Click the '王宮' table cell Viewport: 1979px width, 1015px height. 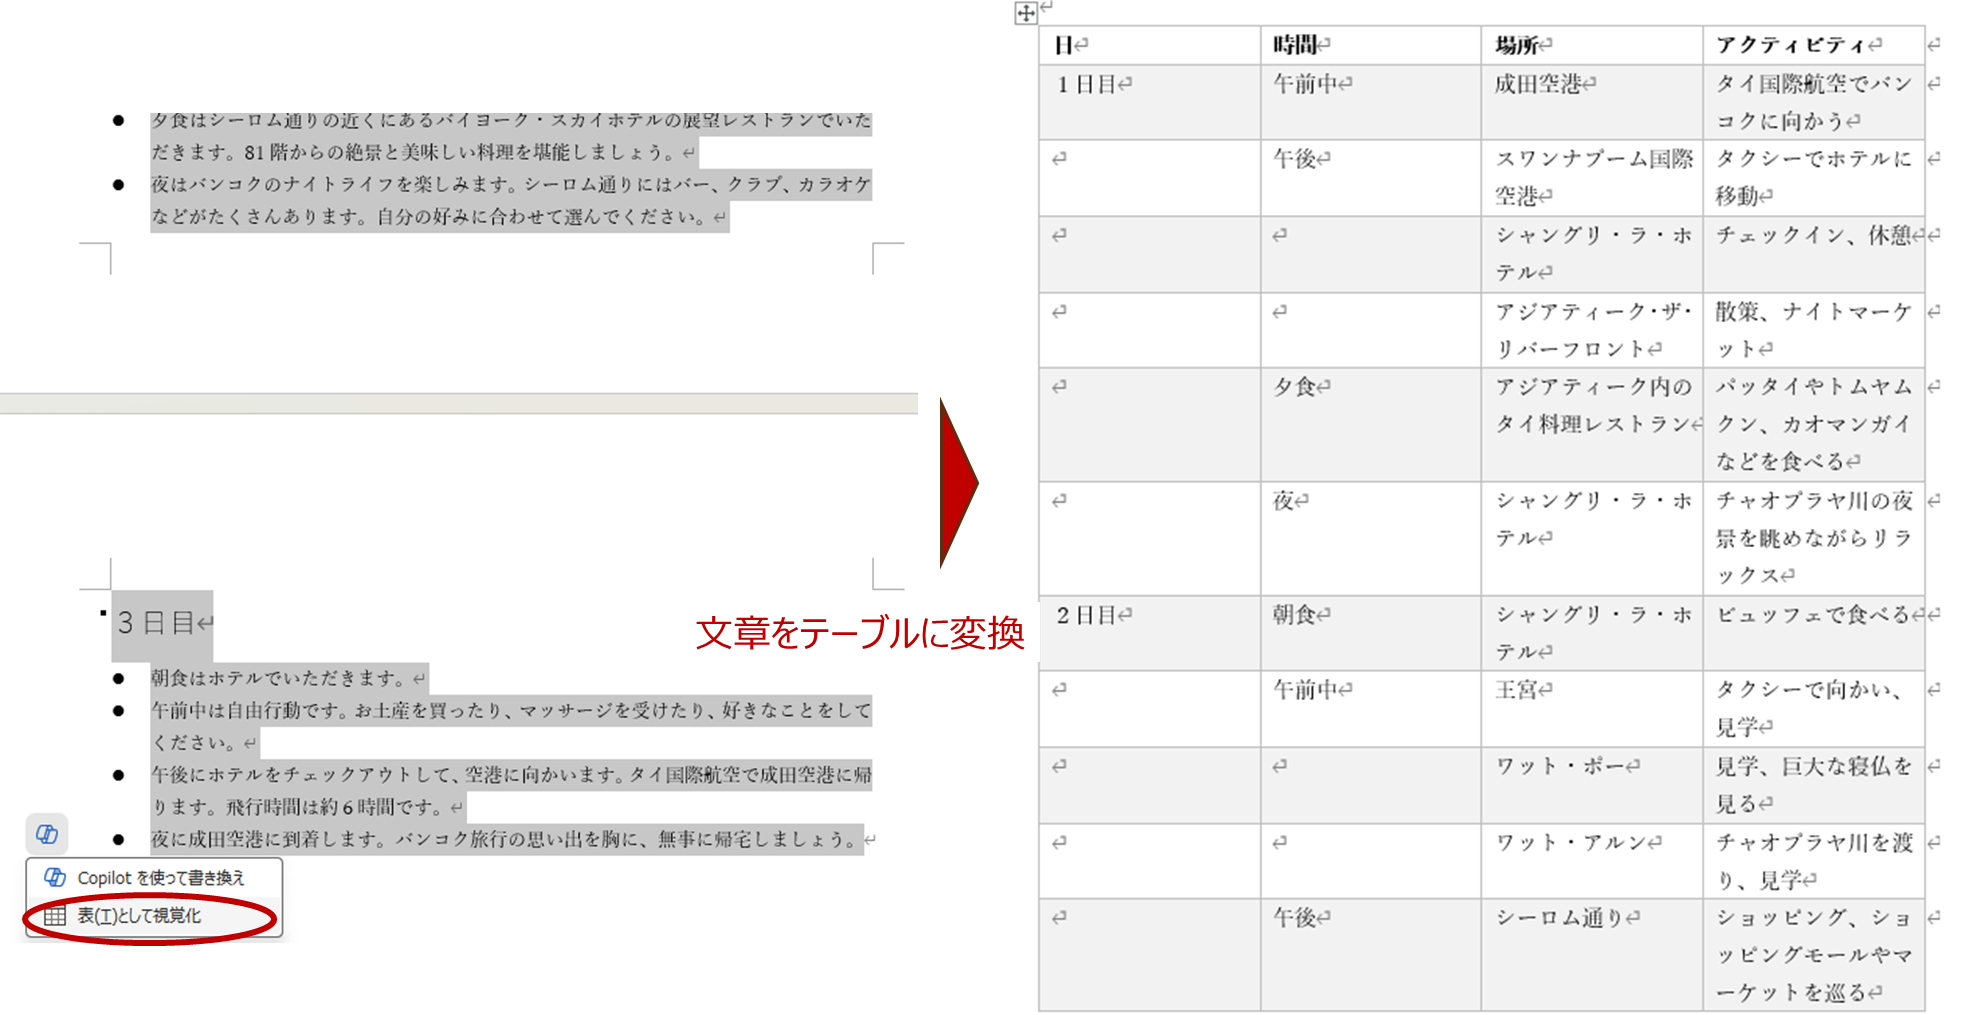[1592, 709]
